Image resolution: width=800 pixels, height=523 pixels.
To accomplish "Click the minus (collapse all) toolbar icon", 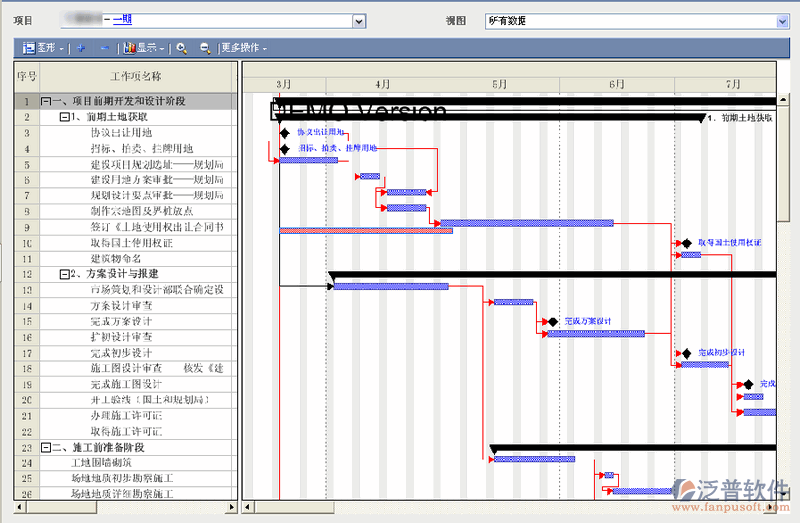I will coord(104,47).
